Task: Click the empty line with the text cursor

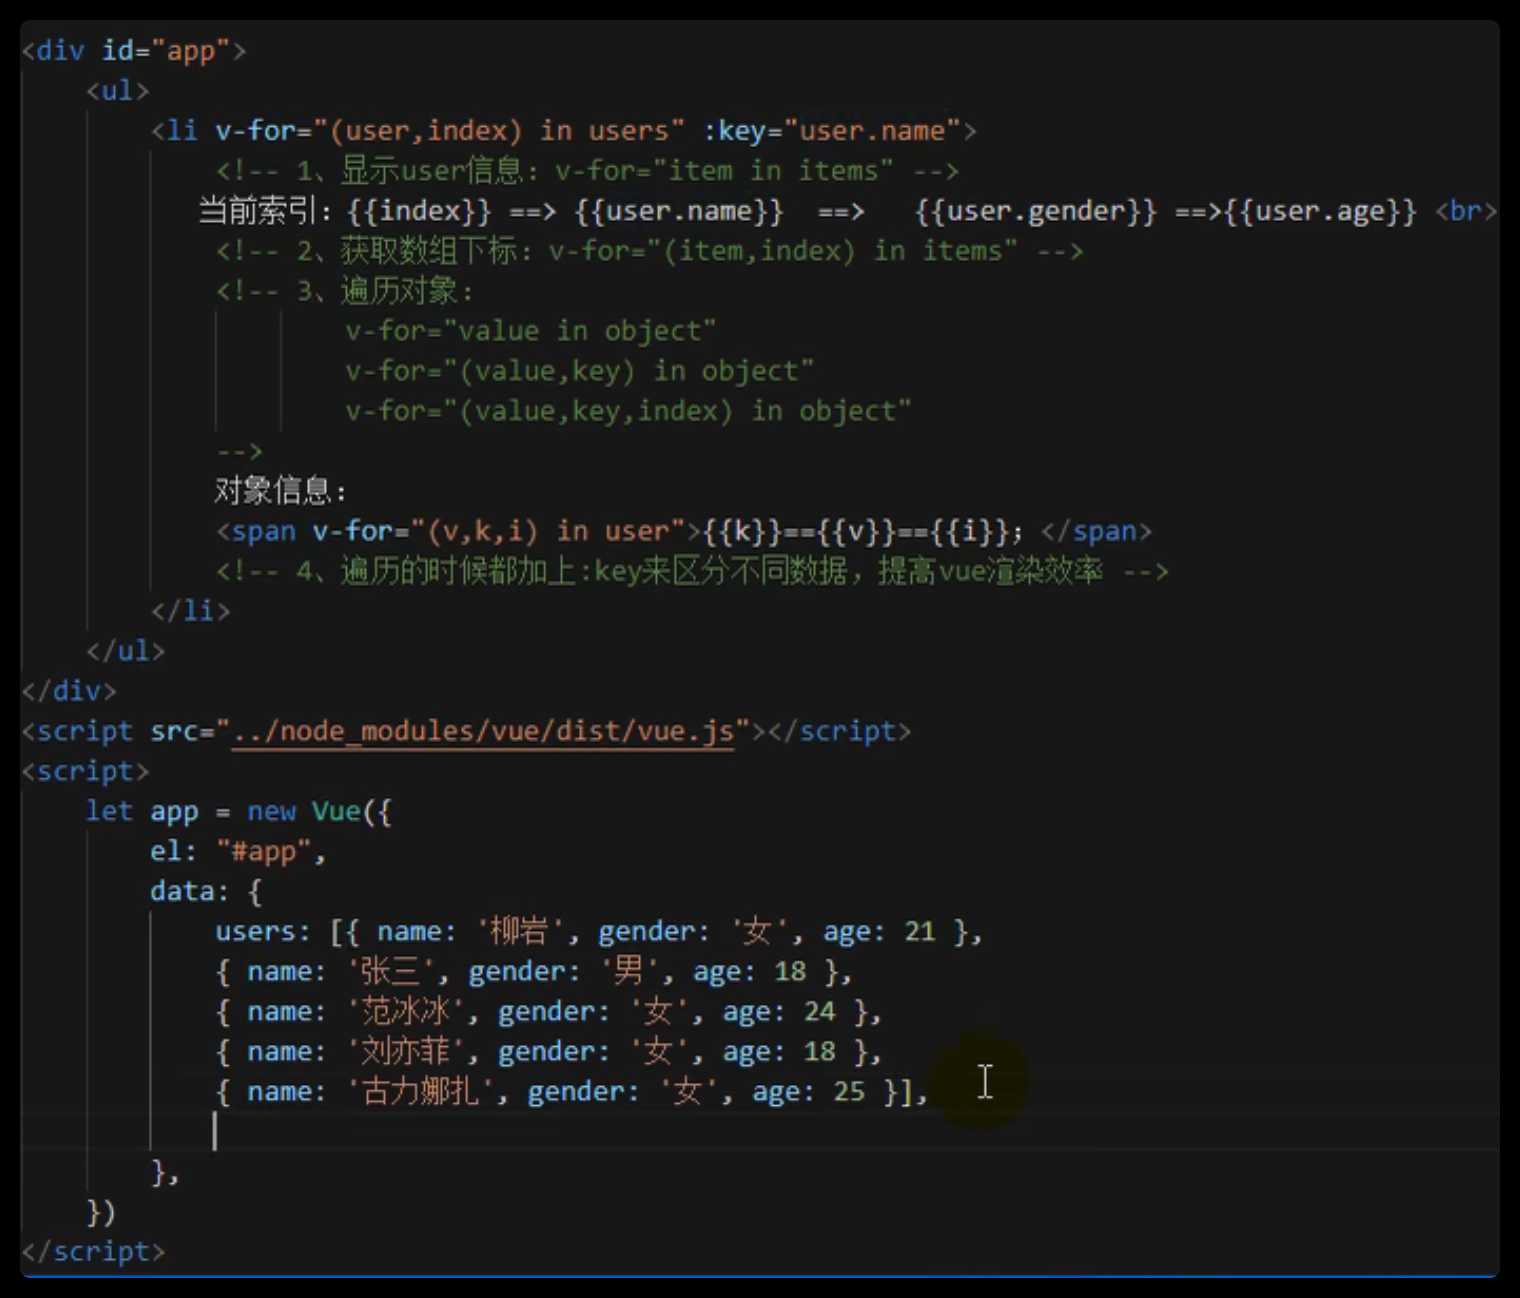Action: [x=760, y=1131]
